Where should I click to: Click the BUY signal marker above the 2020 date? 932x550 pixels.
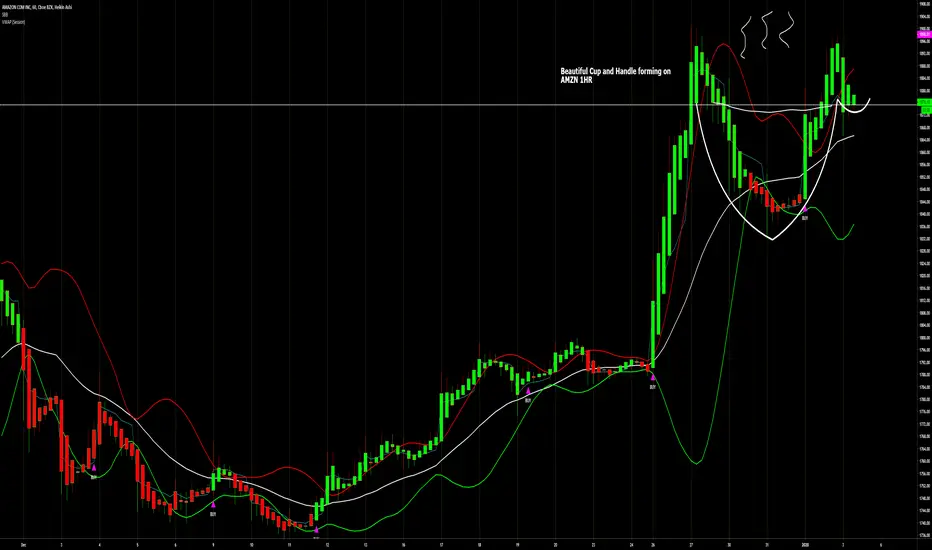click(x=805, y=209)
